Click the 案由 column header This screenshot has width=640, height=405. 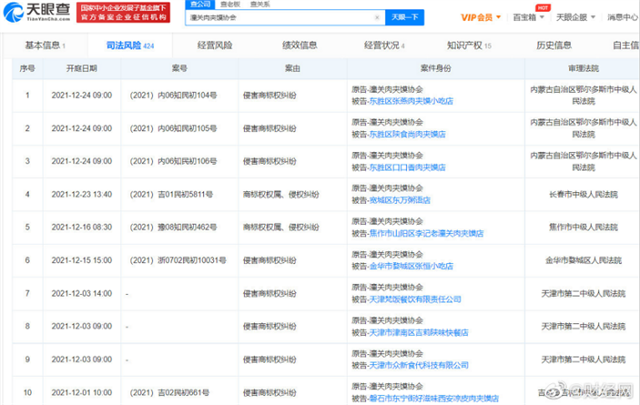(292, 69)
